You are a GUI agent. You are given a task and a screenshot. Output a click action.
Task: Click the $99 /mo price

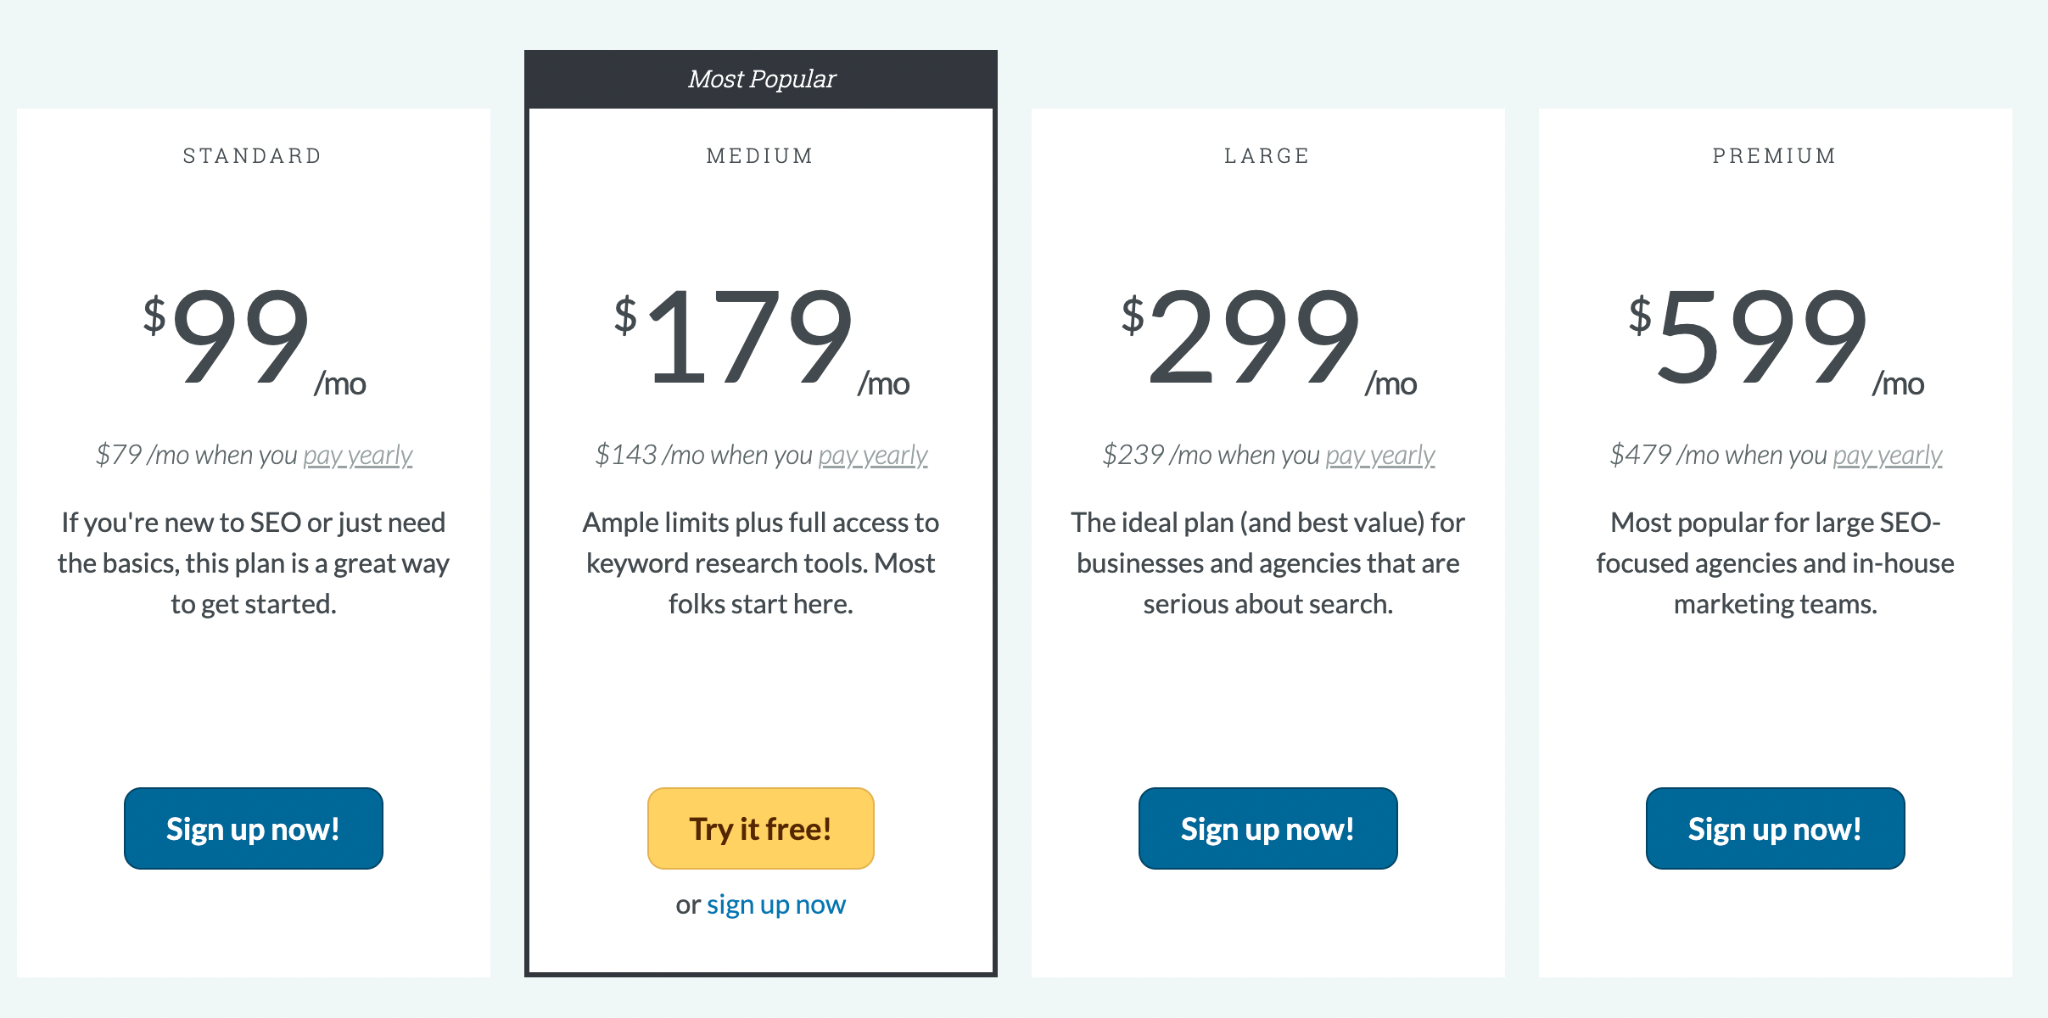coord(254,338)
